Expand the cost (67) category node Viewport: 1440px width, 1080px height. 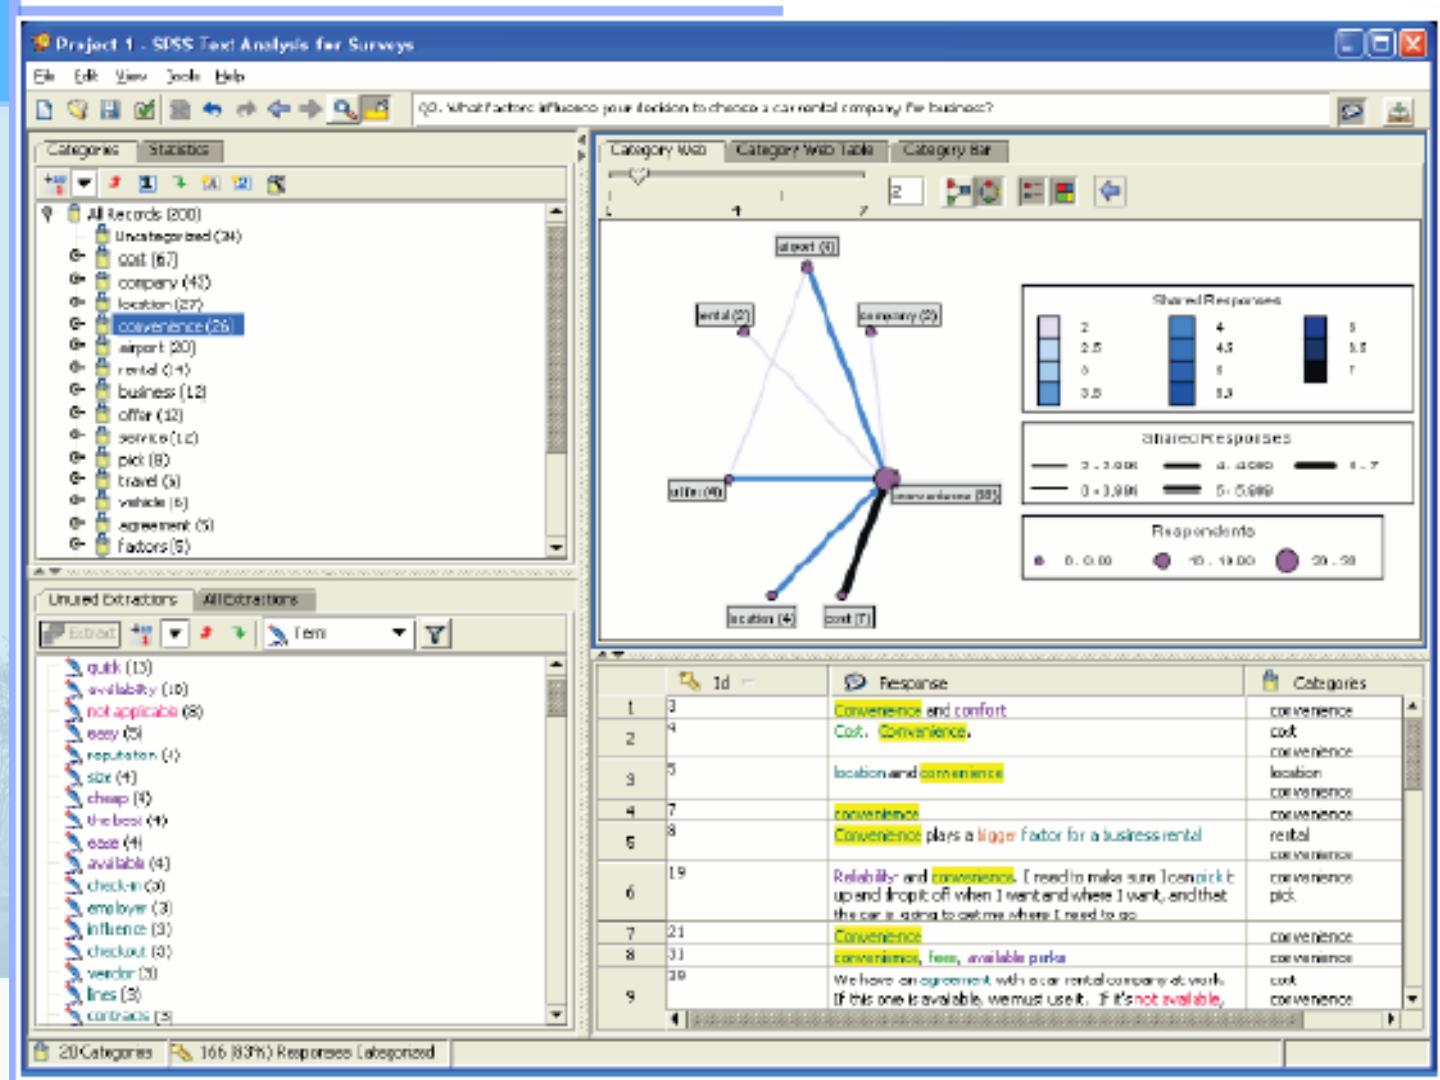[x=76, y=258]
